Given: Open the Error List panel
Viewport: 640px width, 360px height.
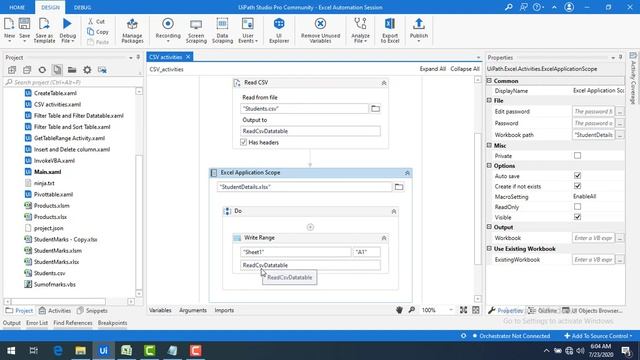Looking at the screenshot, I should (37, 323).
